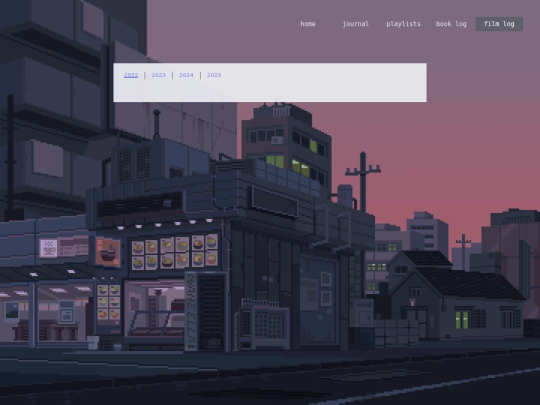Show the 2025 film list
The height and width of the screenshot is (405, 540).
click(x=214, y=75)
